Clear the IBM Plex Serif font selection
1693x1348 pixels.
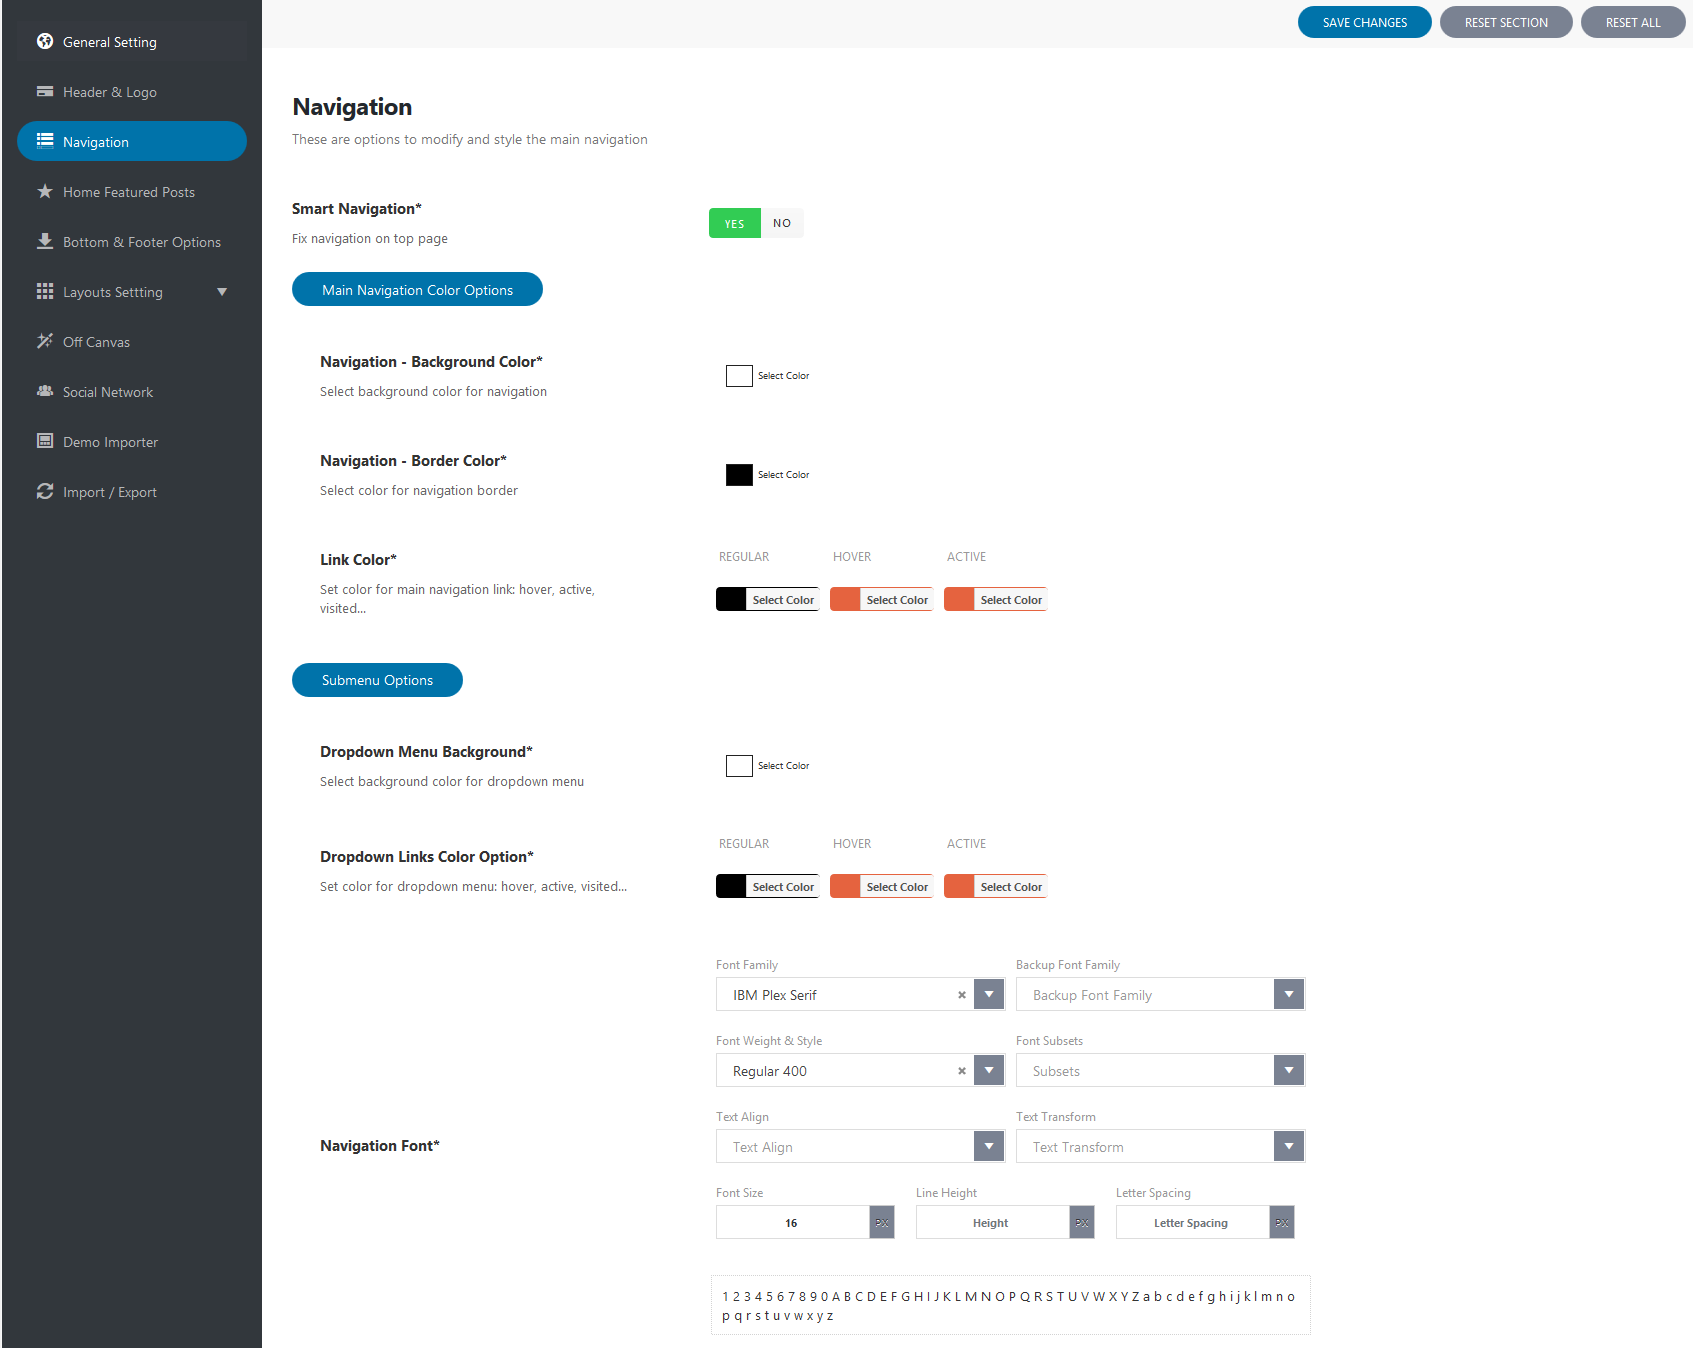pyautogui.click(x=962, y=995)
